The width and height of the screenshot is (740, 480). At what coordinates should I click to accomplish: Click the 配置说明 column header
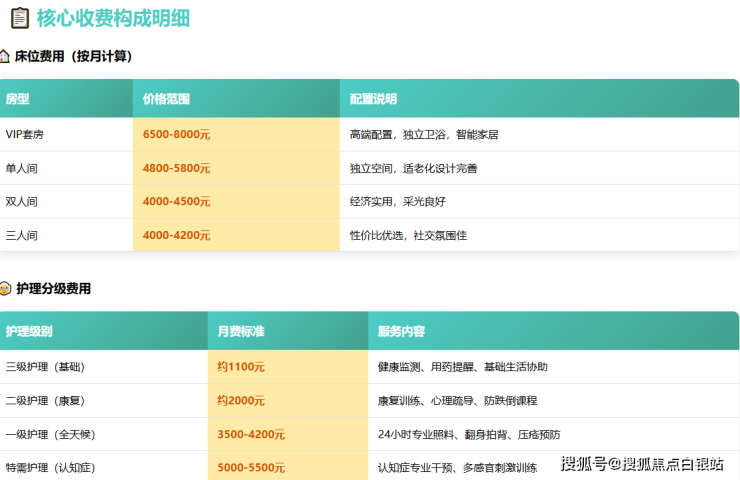373,99
